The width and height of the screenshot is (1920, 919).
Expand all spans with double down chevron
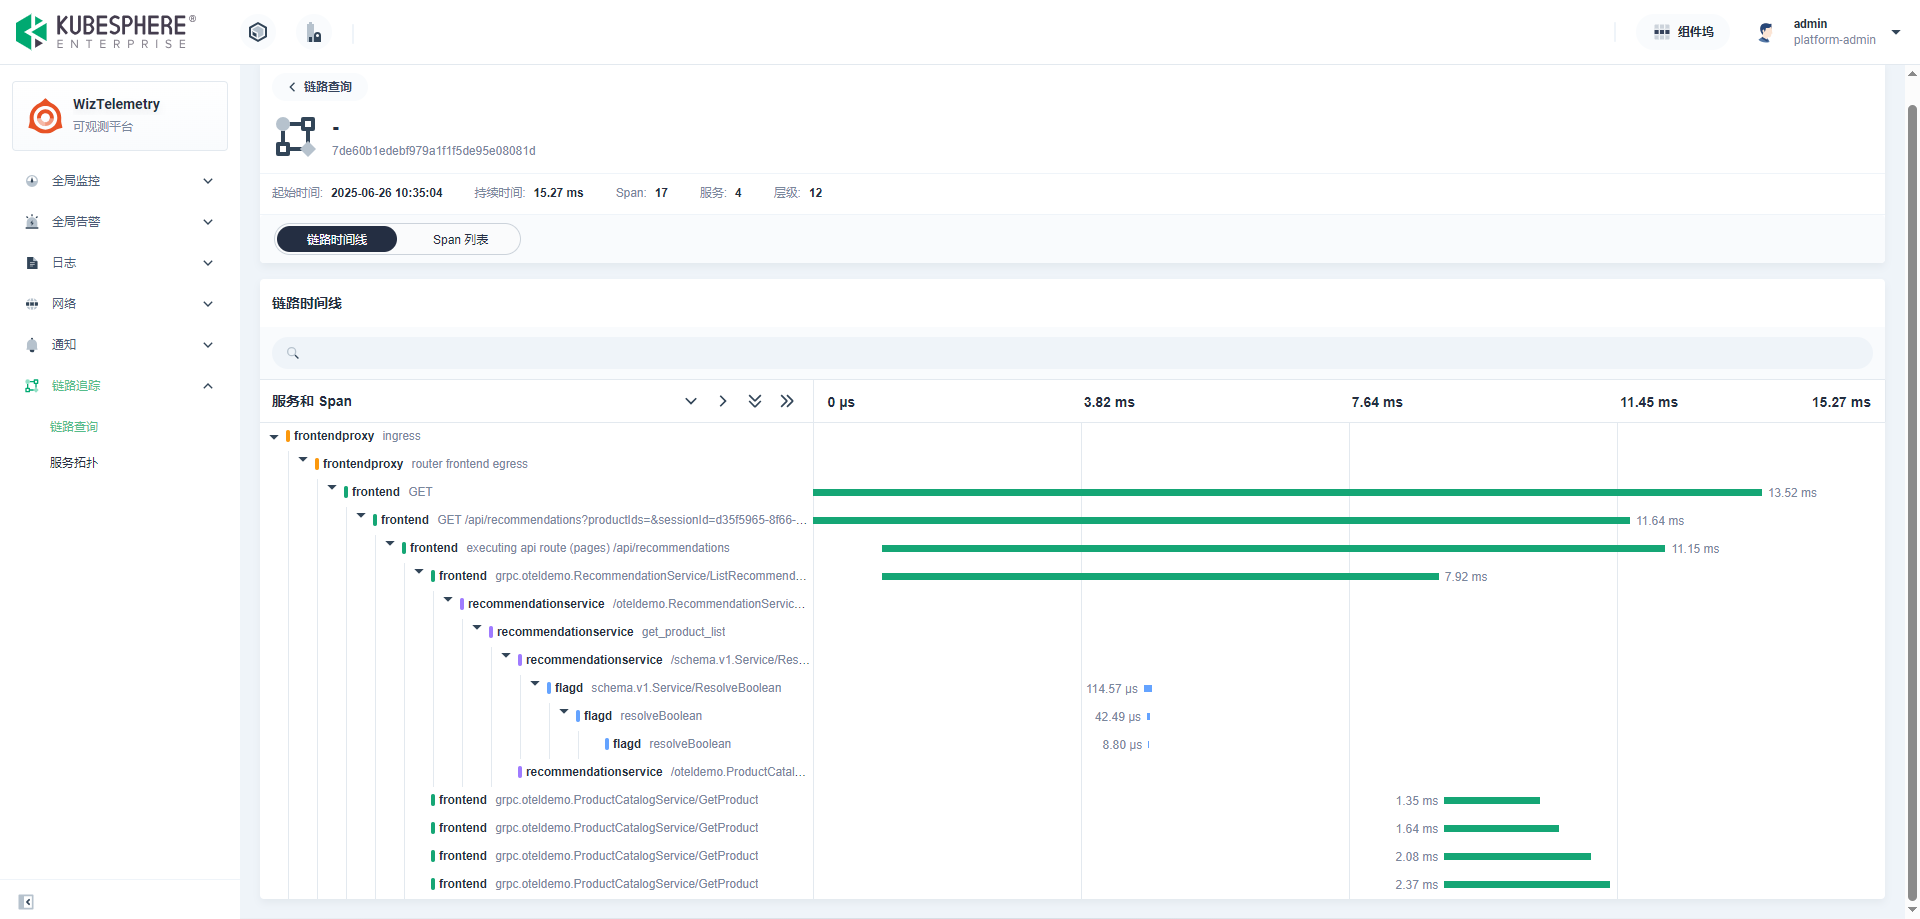coord(755,401)
